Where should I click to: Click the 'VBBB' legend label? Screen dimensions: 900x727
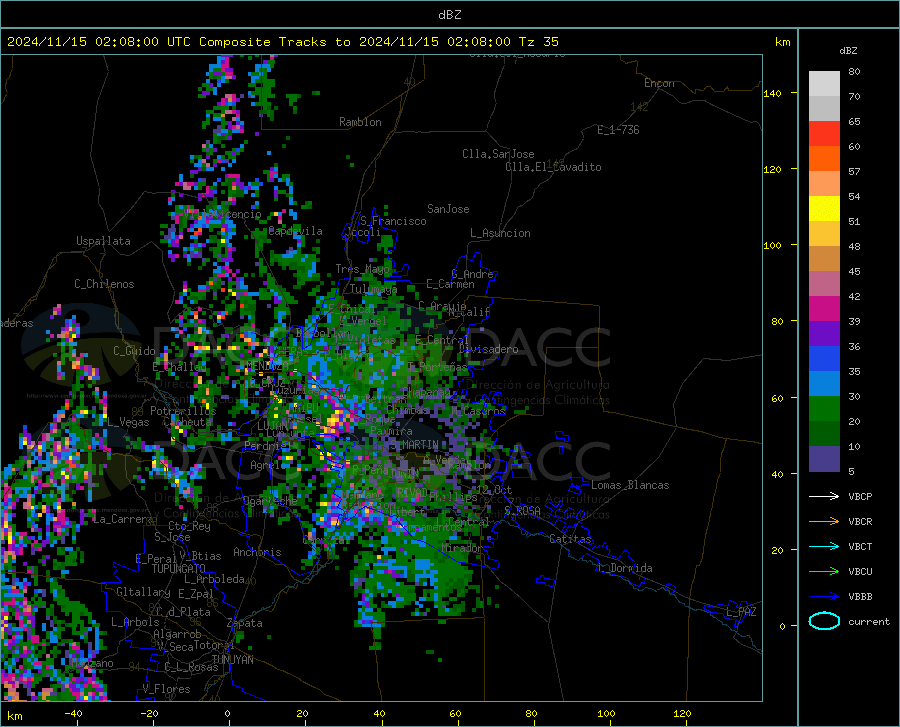[x=860, y=596]
